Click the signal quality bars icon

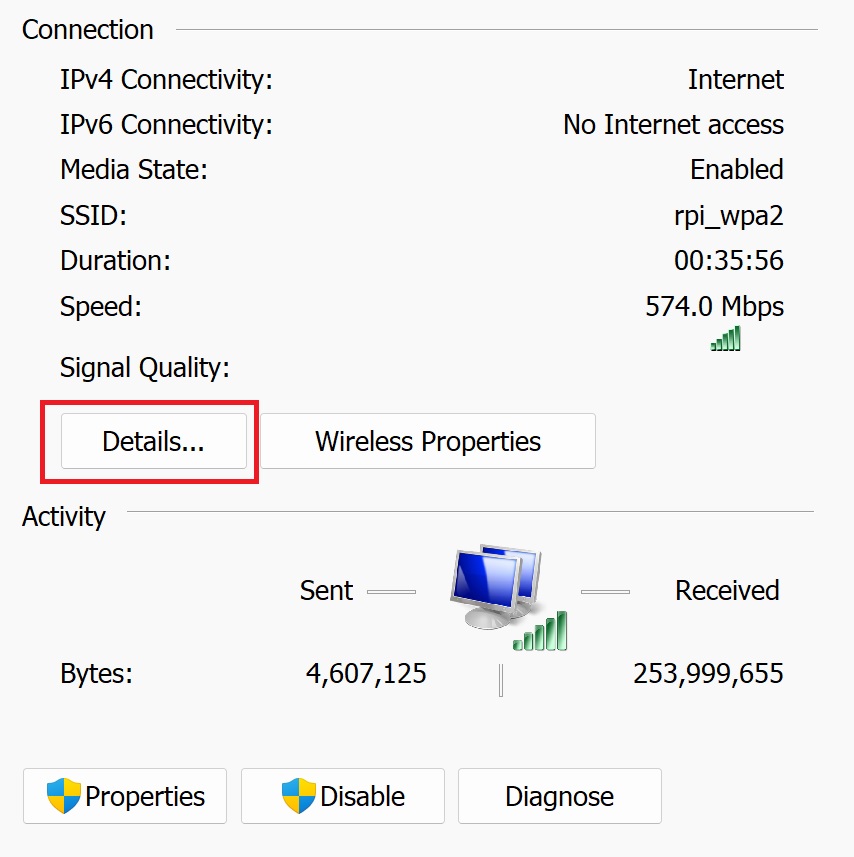click(724, 339)
